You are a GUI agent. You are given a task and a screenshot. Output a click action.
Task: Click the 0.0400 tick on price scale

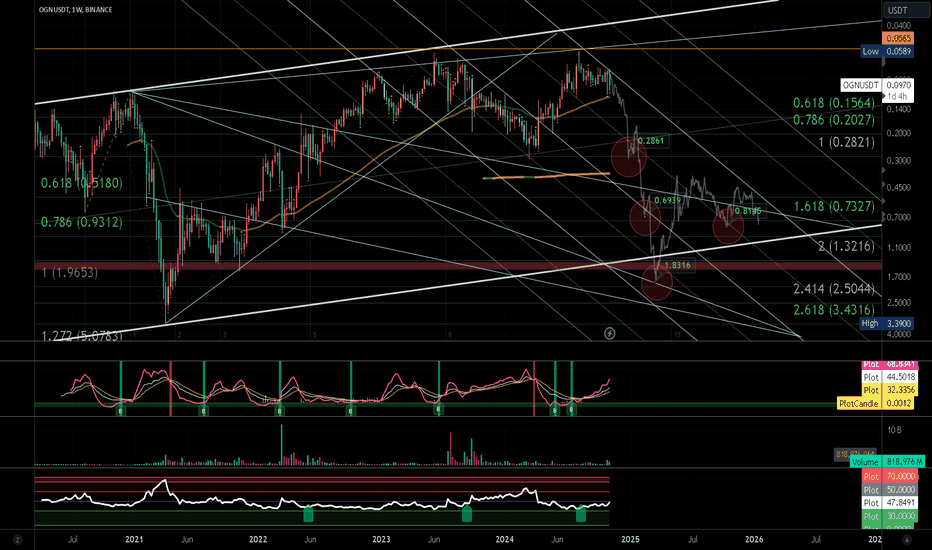click(898, 26)
